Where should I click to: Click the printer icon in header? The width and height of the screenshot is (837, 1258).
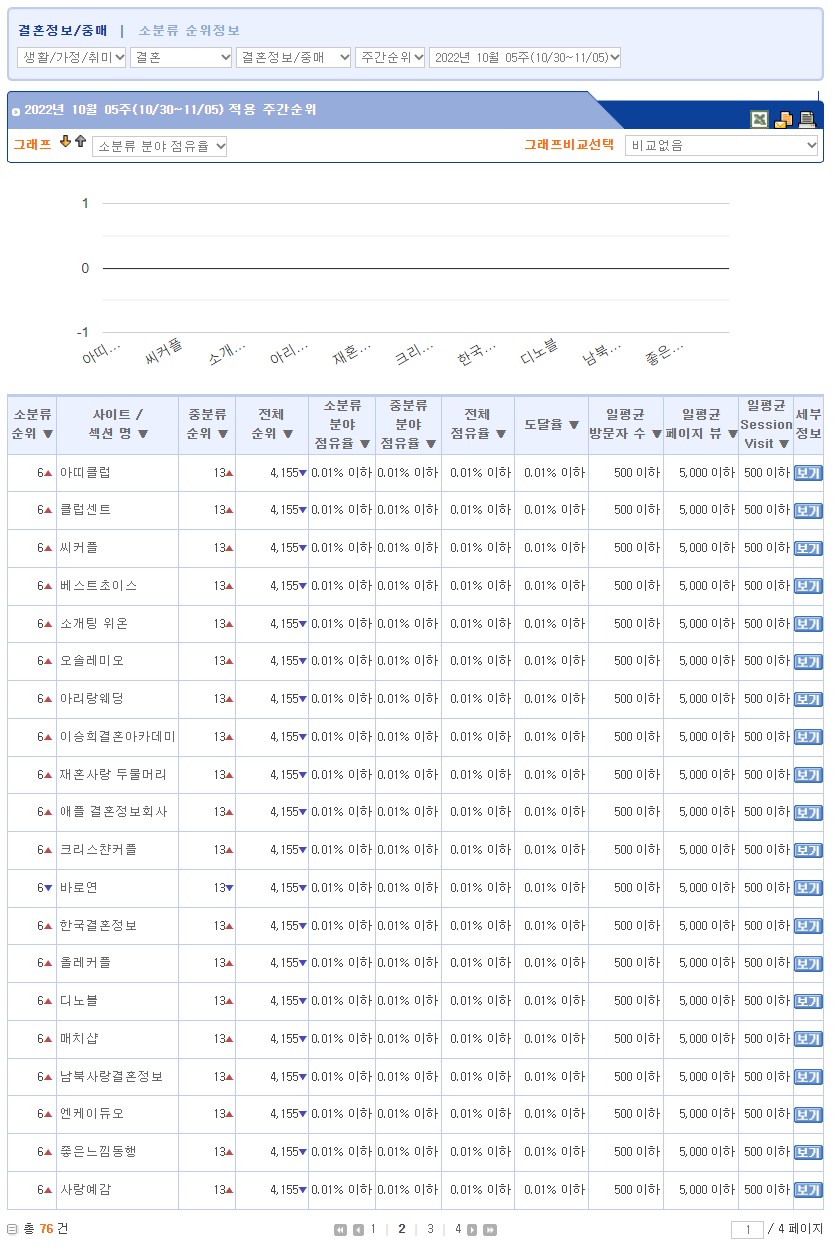807,120
